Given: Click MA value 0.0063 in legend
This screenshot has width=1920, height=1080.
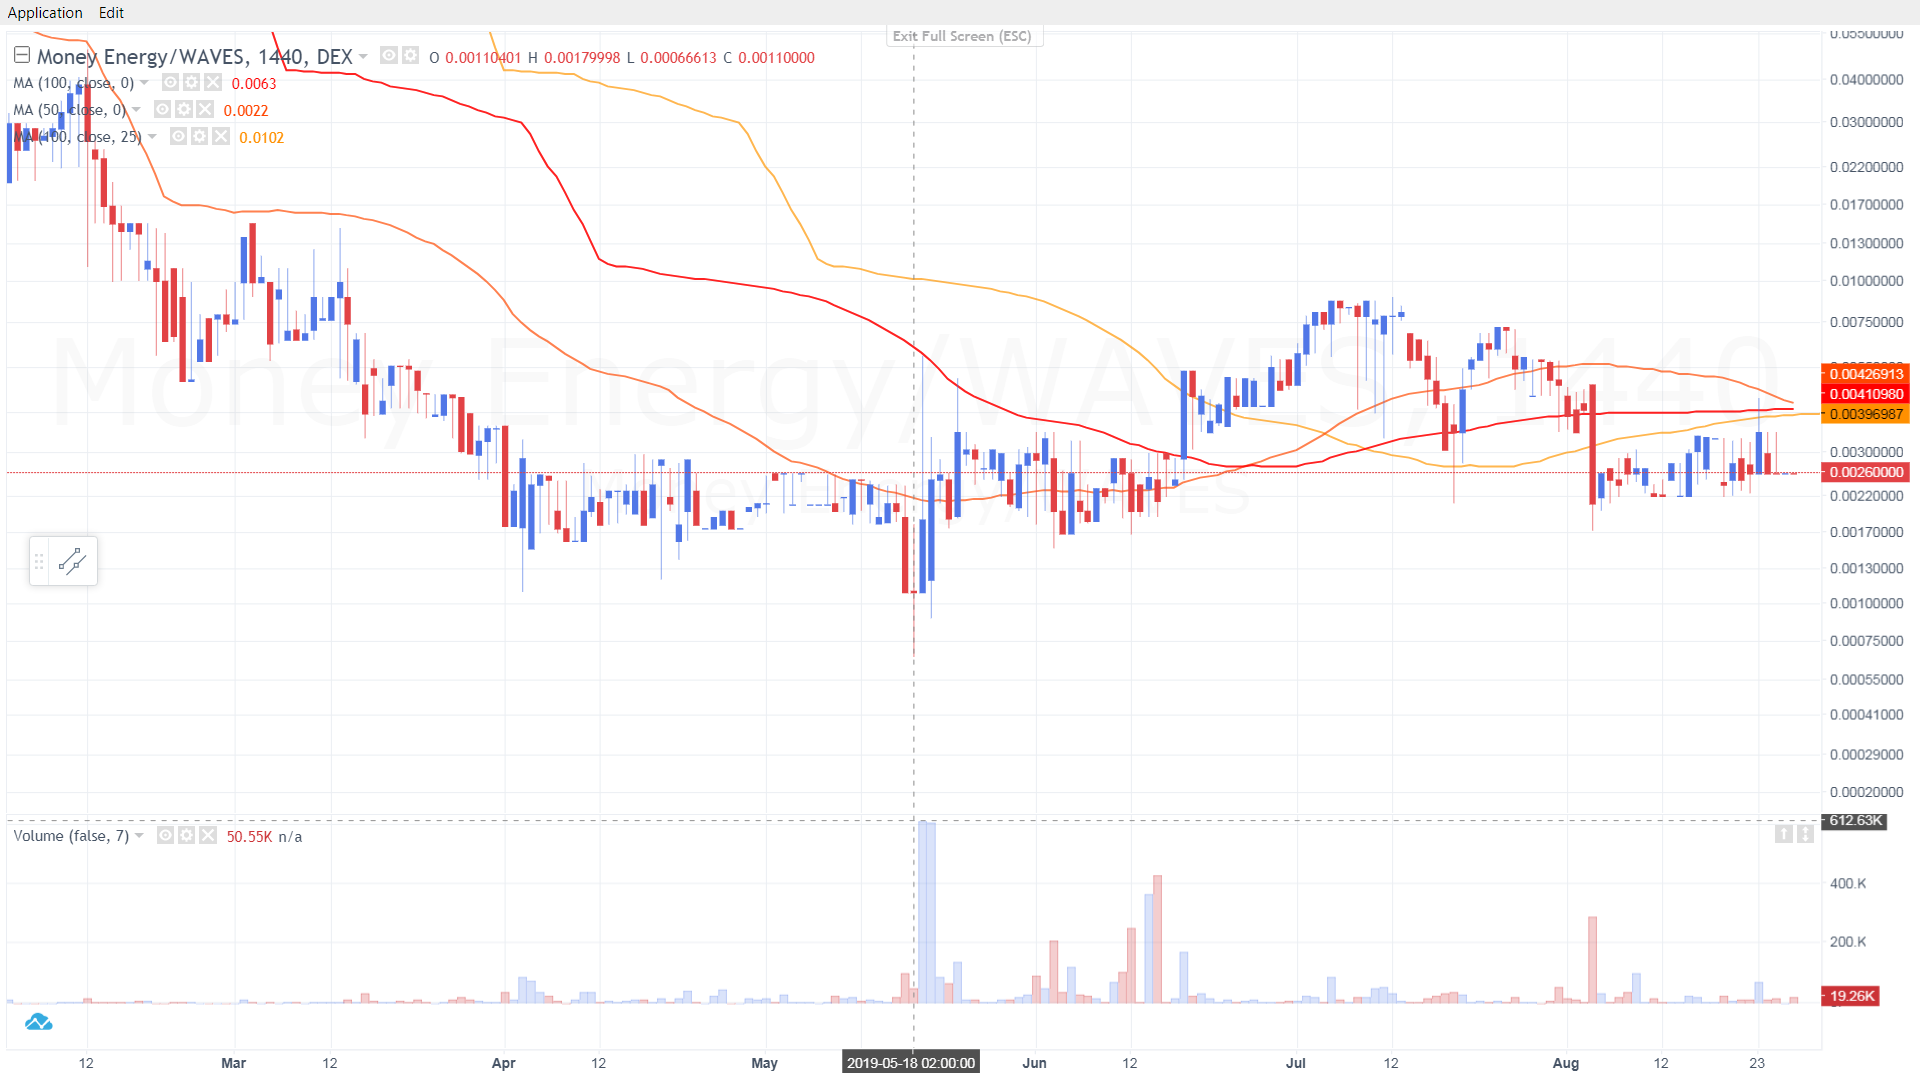Looking at the screenshot, I should tap(254, 84).
